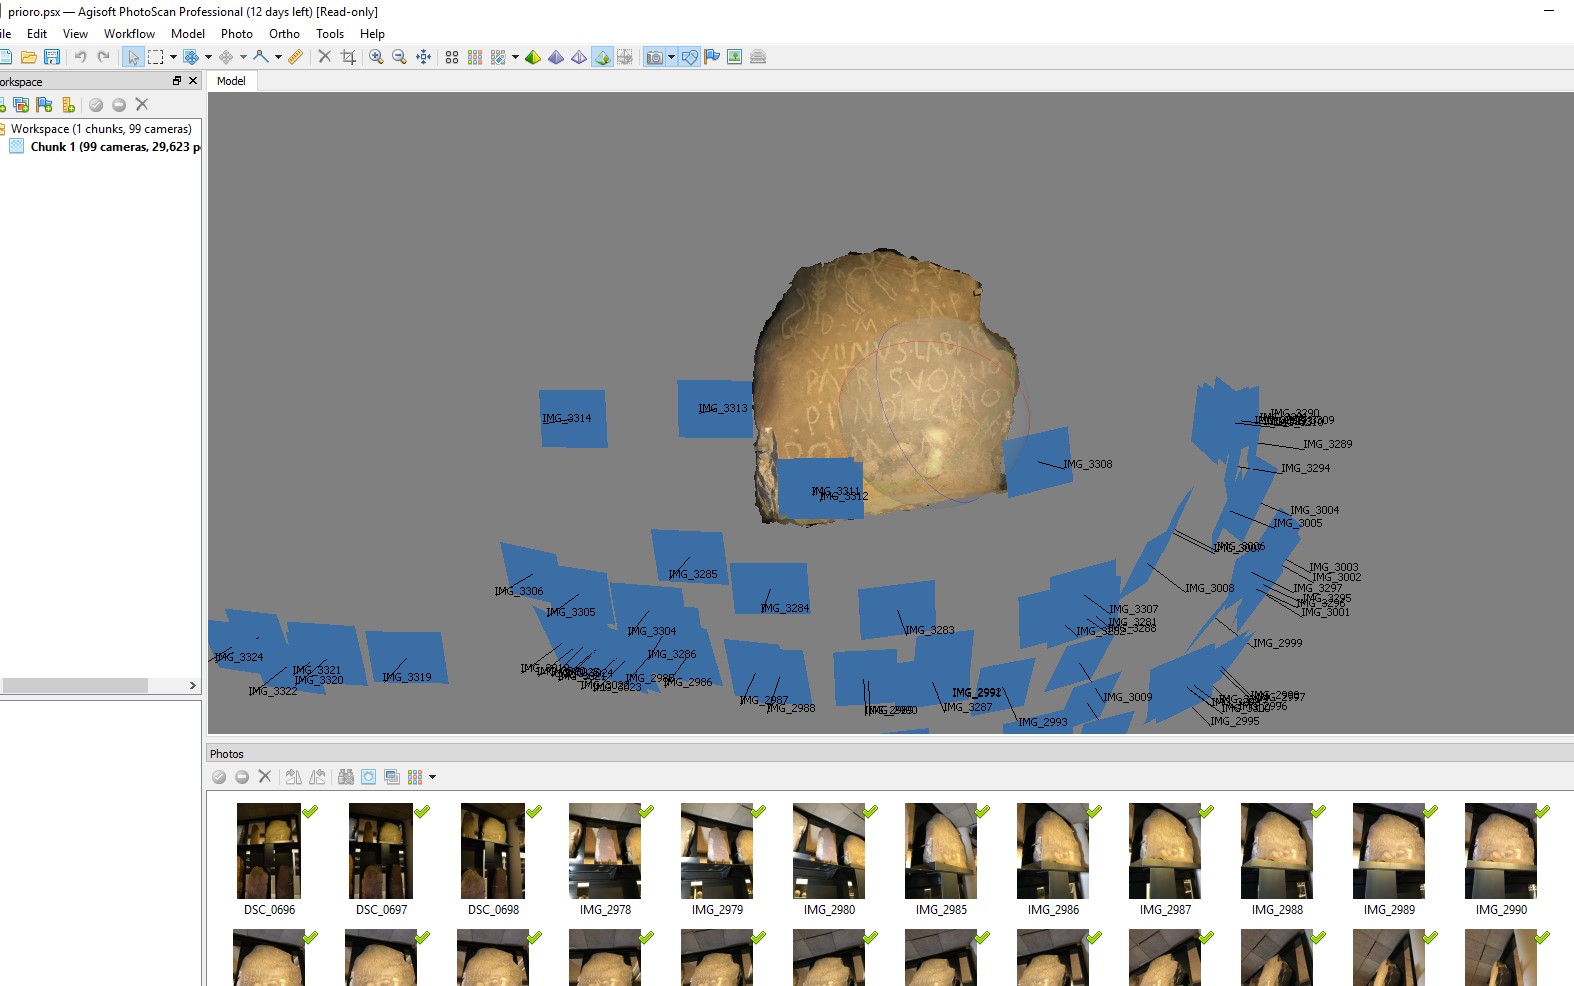
Task: Toggle the Show Cameras button
Action: tap(654, 57)
